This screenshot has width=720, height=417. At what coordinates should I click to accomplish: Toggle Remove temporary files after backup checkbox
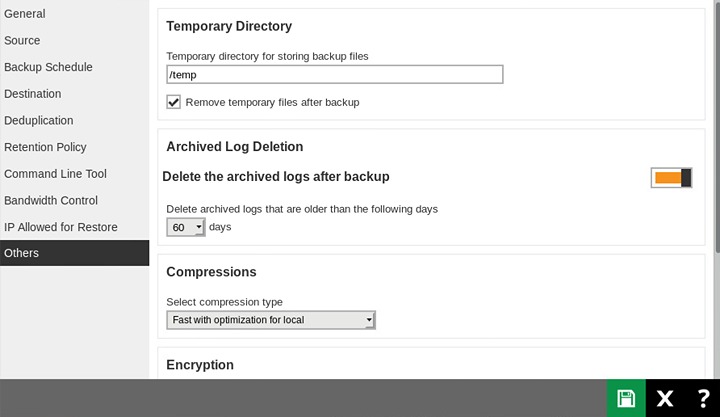(x=174, y=102)
